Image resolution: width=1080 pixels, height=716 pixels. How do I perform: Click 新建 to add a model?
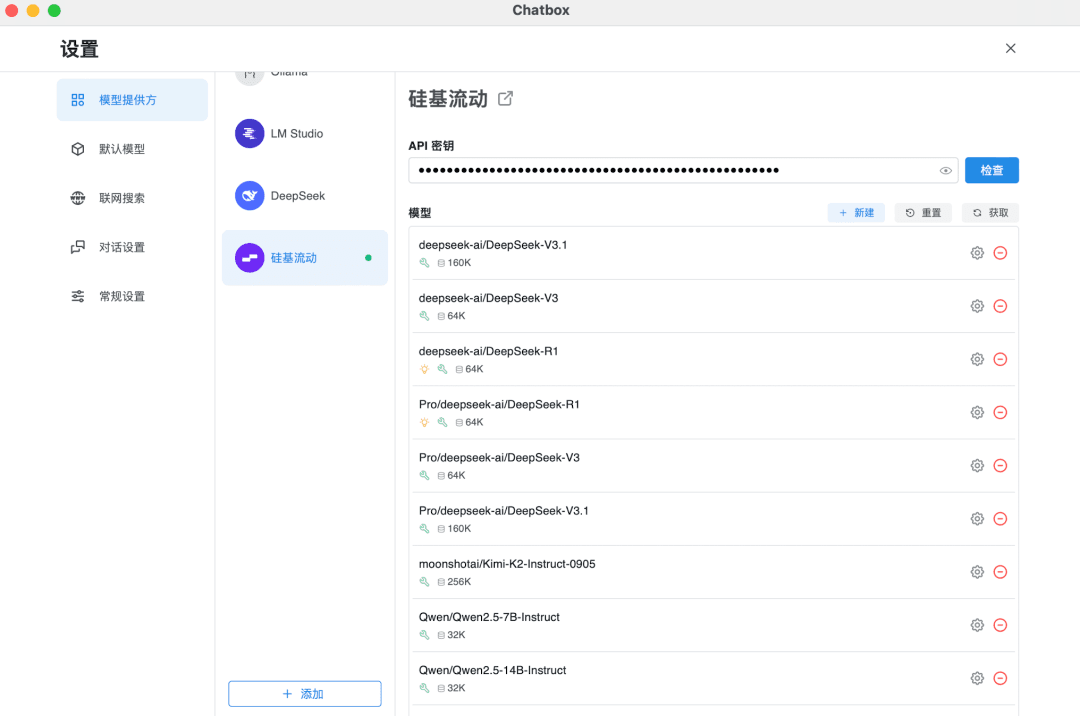click(x=856, y=213)
